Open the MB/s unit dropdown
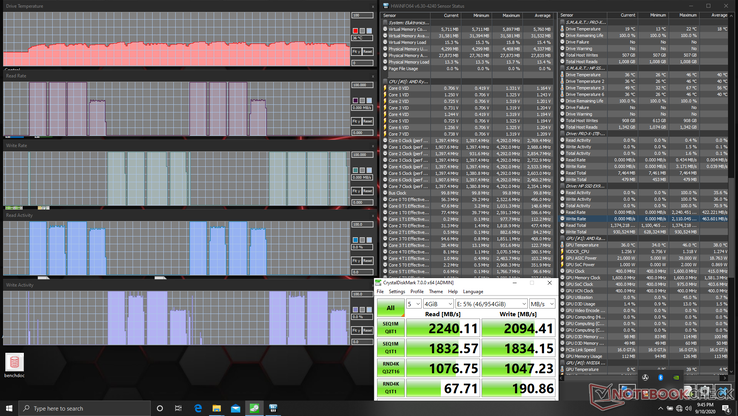The width and height of the screenshot is (738, 416). pyautogui.click(x=542, y=304)
